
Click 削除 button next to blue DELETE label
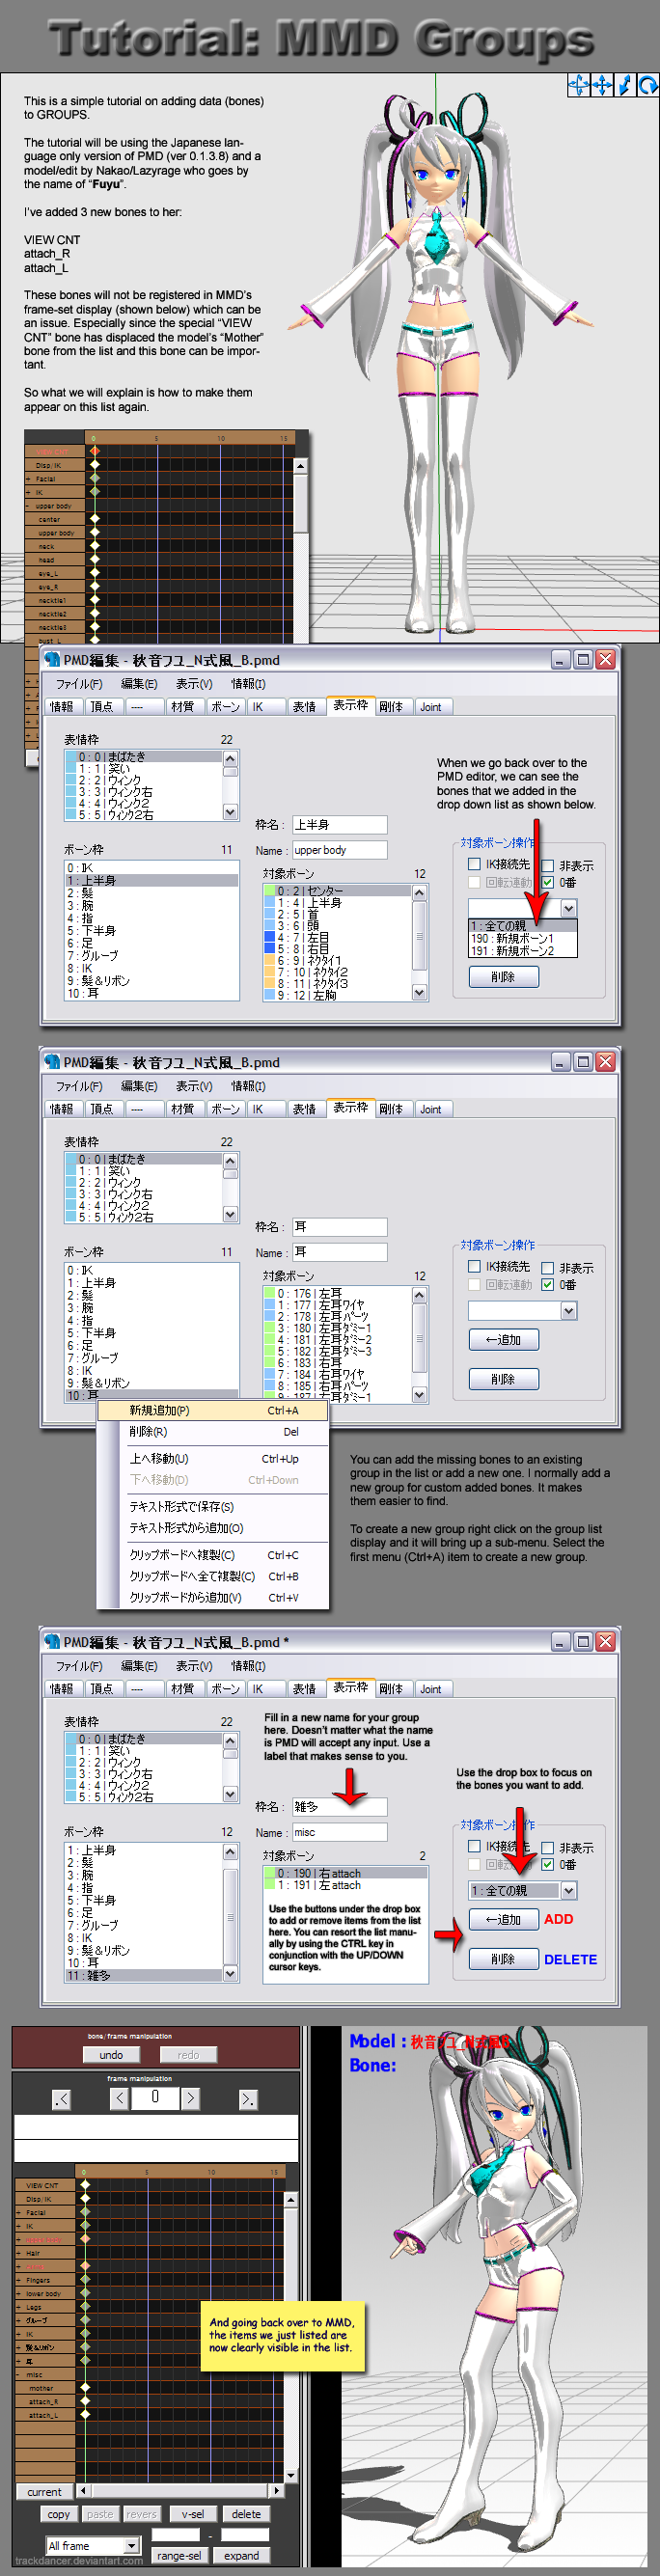tap(503, 1959)
